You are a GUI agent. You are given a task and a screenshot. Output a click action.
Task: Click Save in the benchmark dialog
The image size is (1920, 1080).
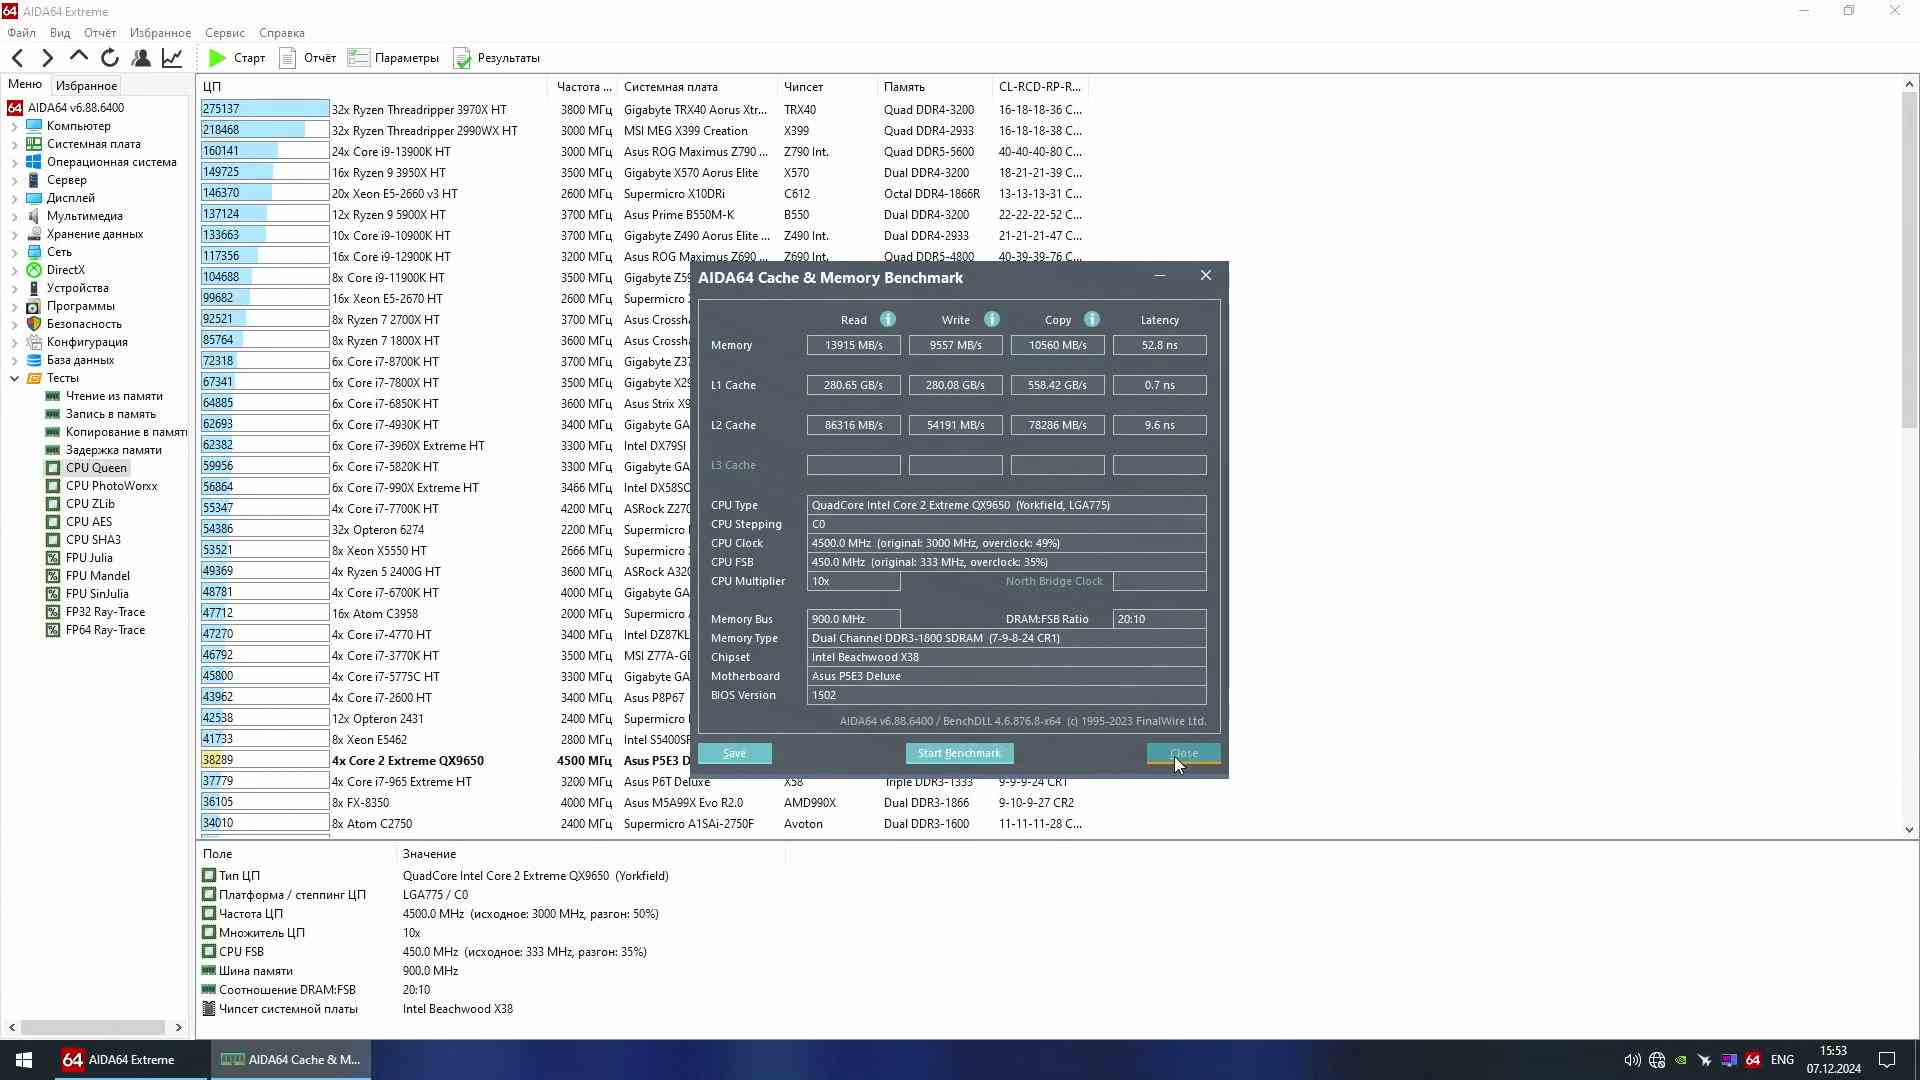point(734,754)
